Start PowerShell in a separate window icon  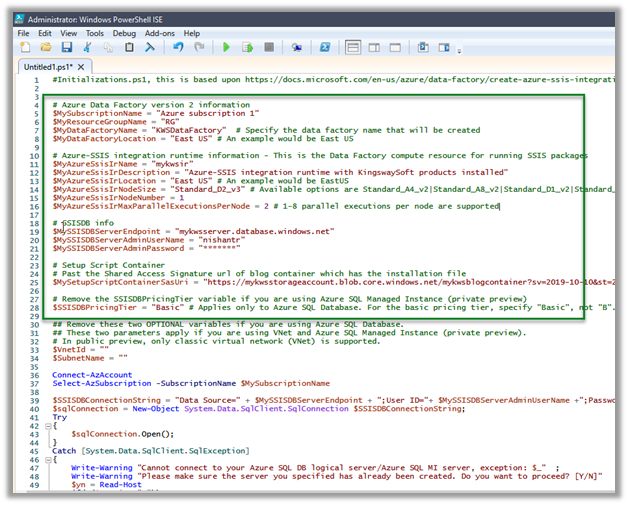click(x=325, y=47)
